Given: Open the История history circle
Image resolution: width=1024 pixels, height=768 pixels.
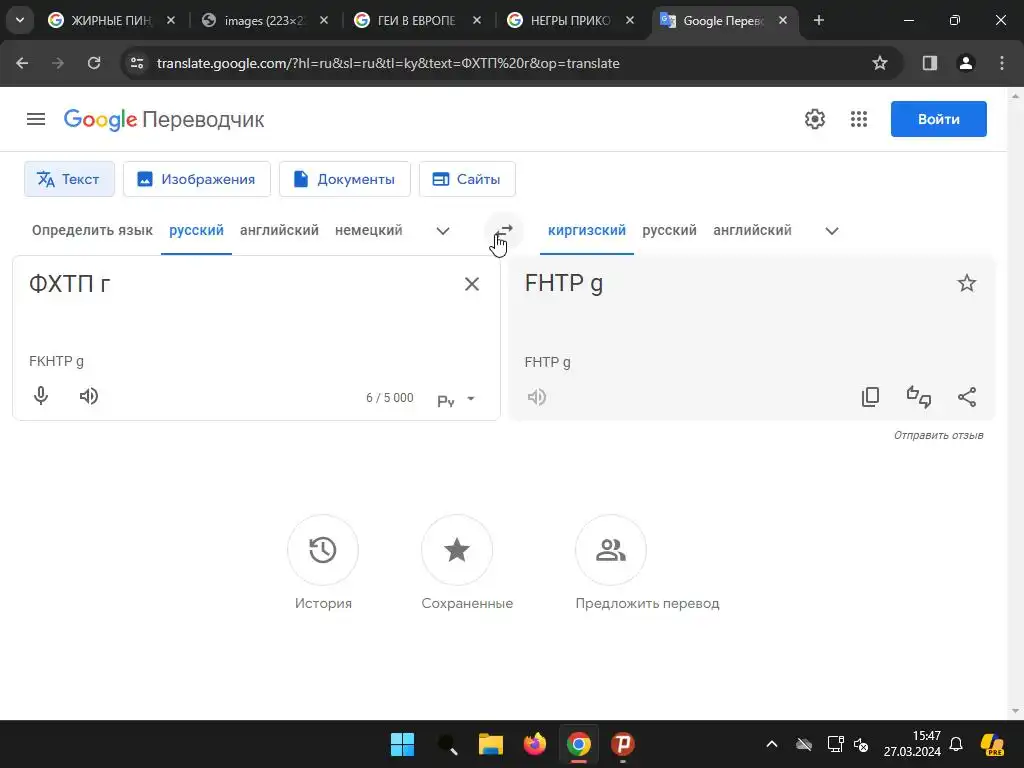Looking at the screenshot, I should [x=323, y=550].
